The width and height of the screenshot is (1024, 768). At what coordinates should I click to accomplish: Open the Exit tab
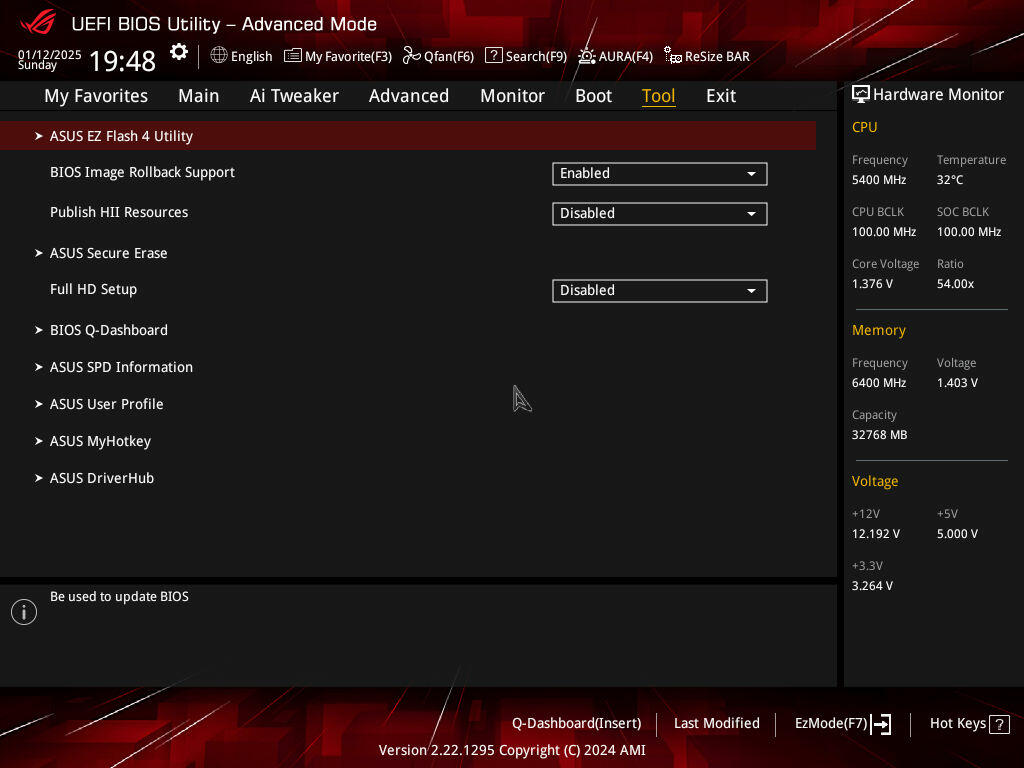(x=721, y=96)
